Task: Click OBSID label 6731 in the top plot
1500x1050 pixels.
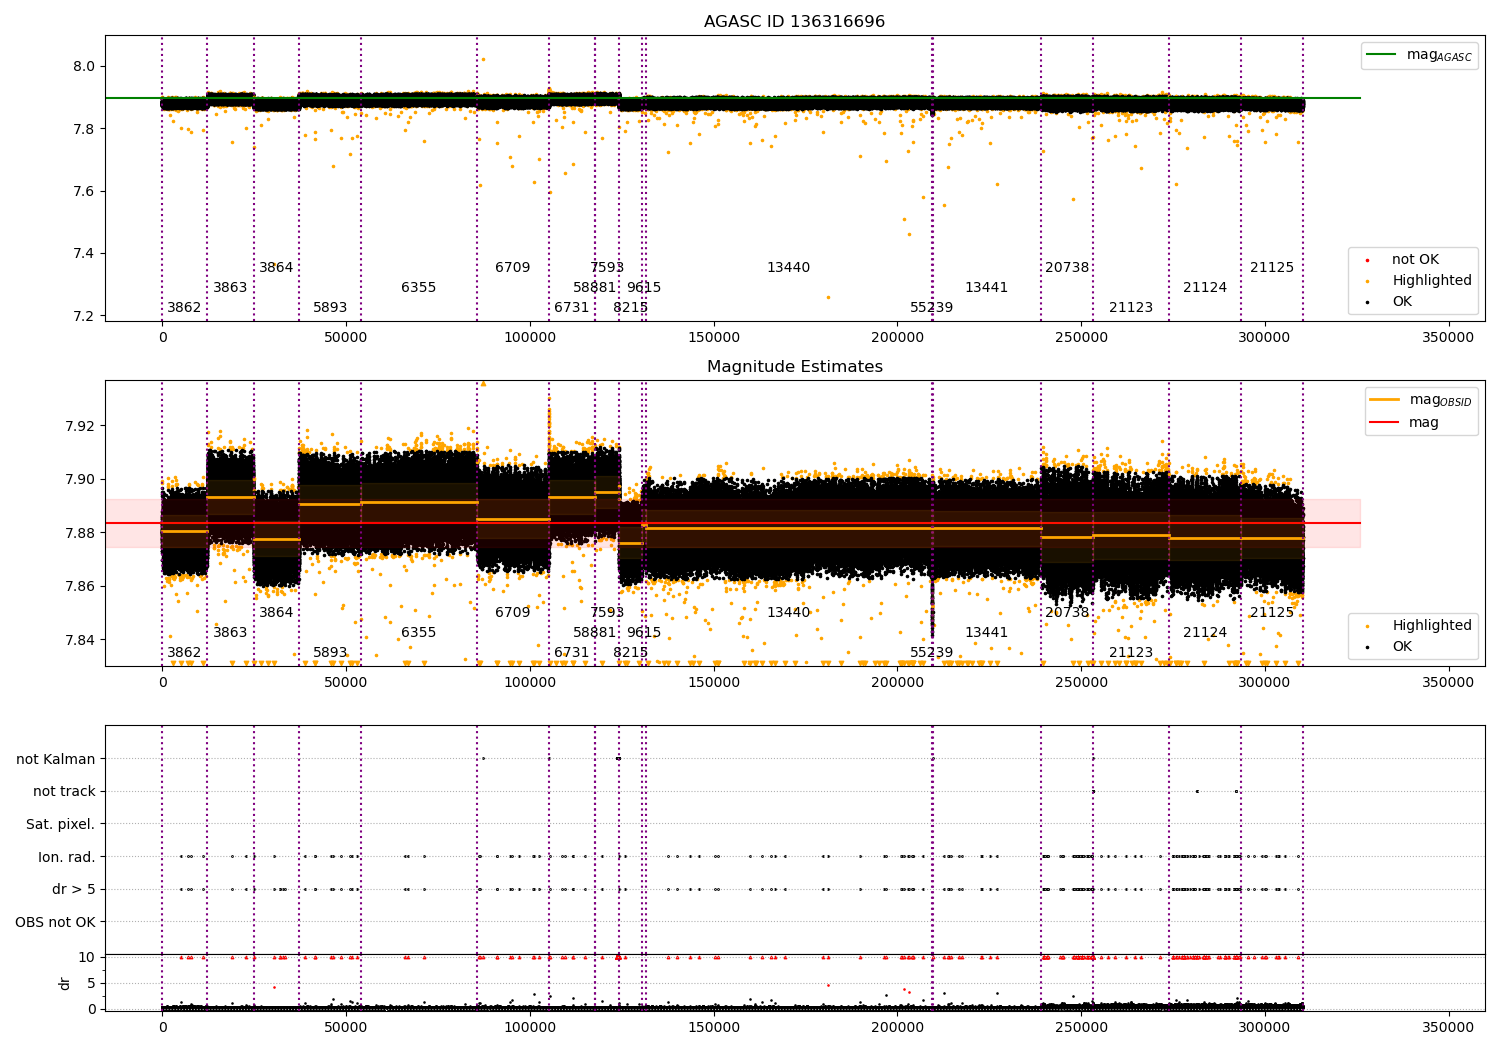Action: click(571, 308)
